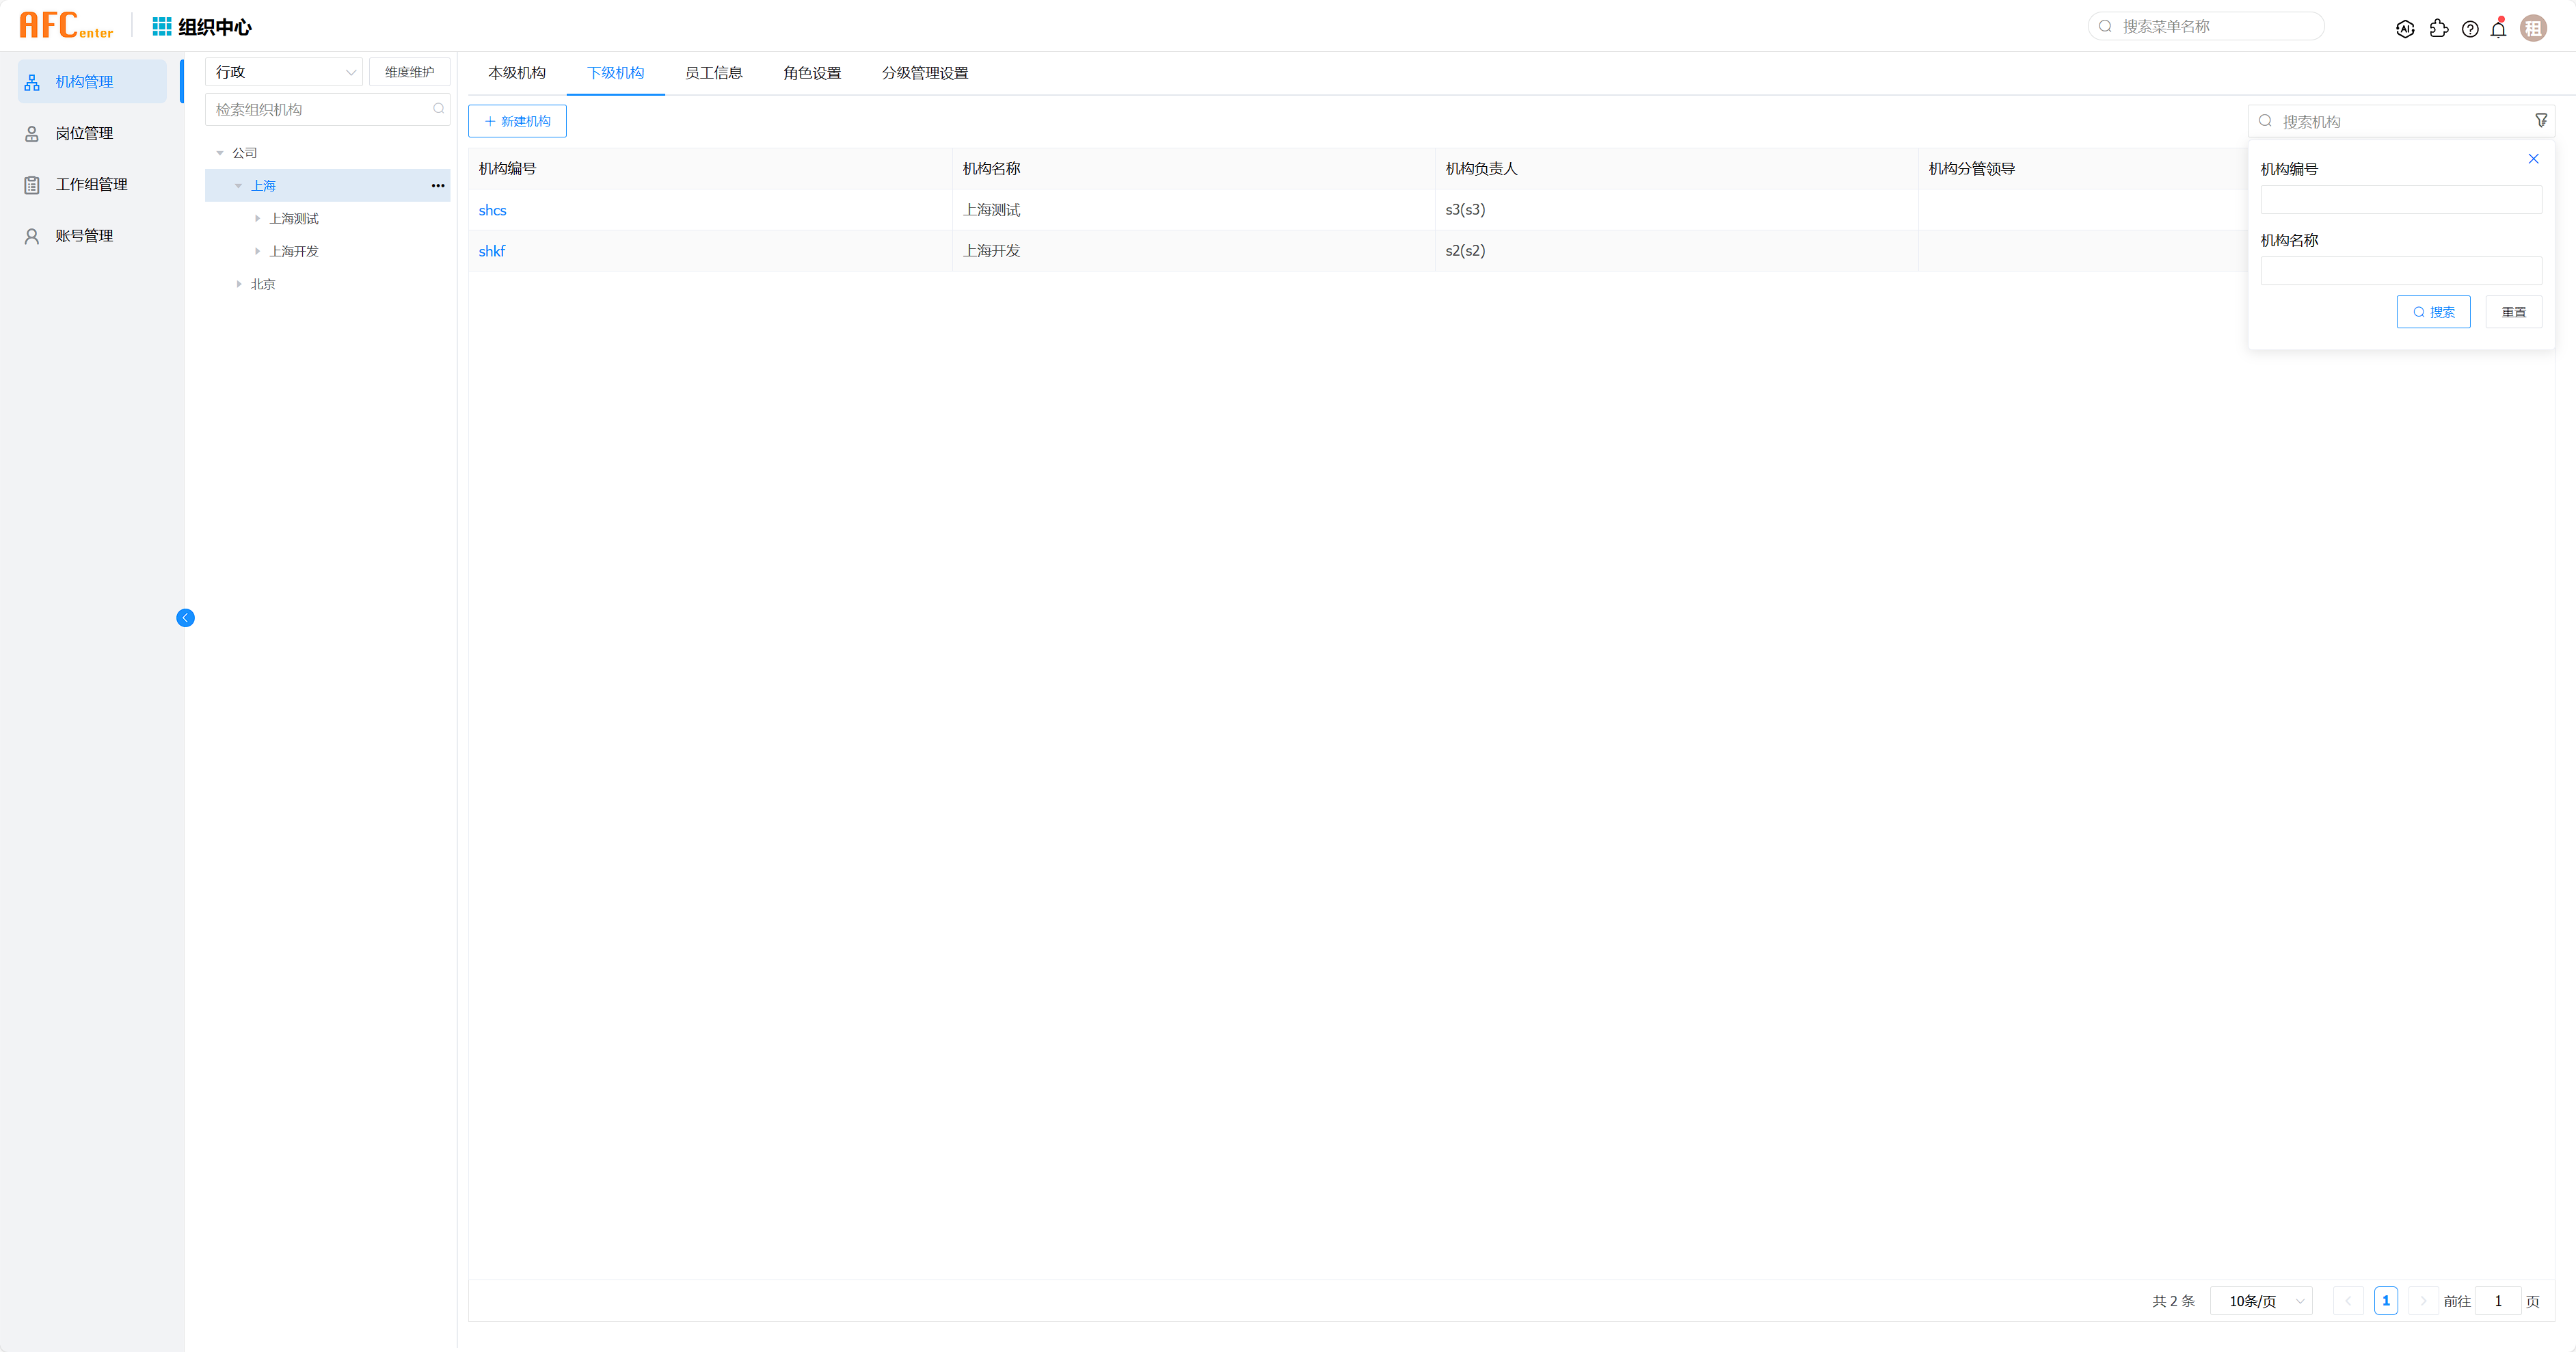Open the shcs organization link

point(492,210)
